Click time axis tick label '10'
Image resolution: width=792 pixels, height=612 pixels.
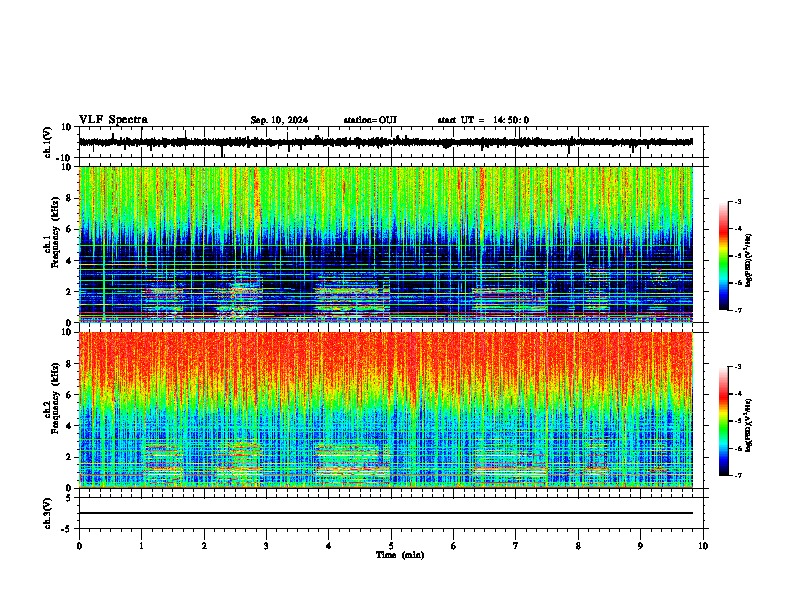click(x=703, y=546)
